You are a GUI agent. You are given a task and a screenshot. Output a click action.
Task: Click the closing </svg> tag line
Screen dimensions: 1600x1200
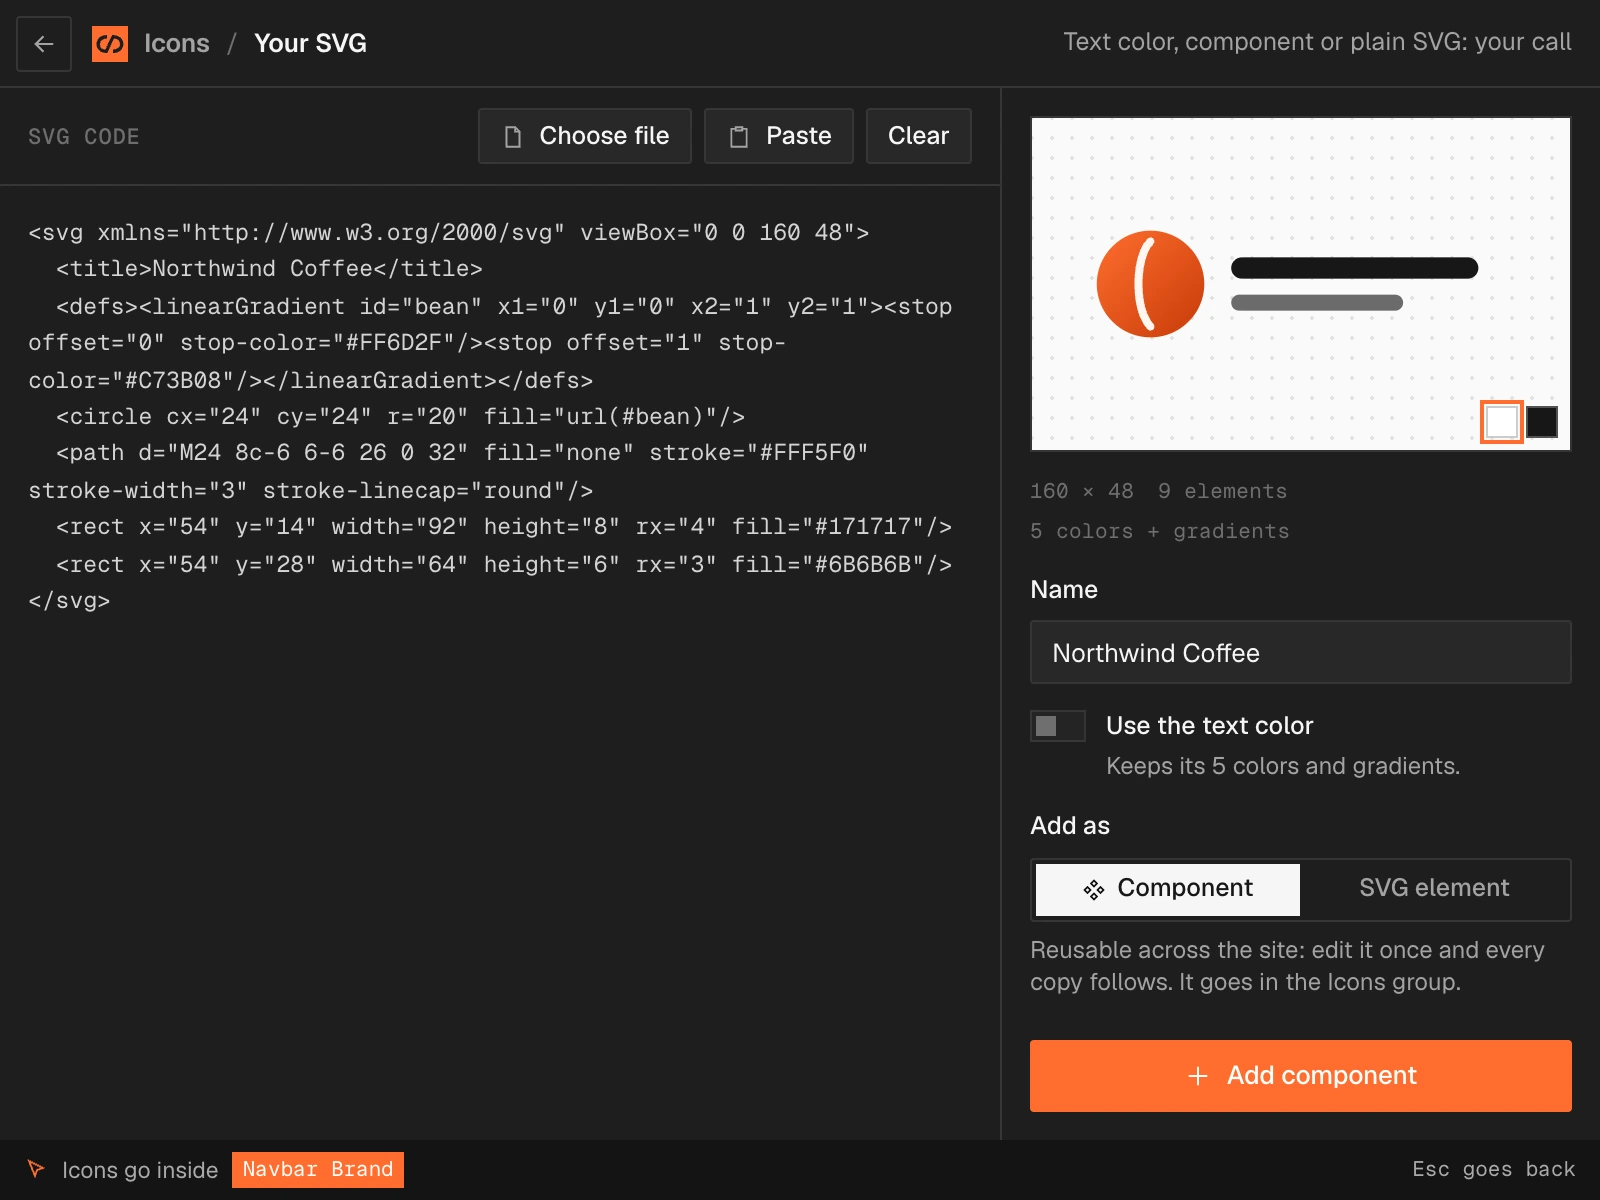click(69, 601)
